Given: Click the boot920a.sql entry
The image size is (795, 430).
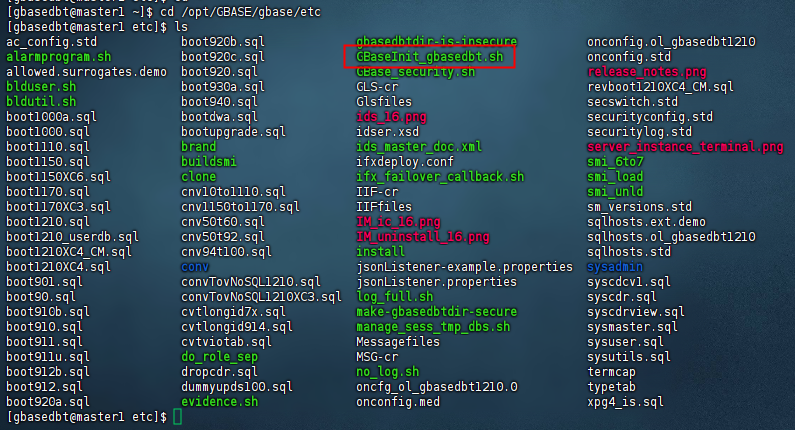Looking at the screenshot, I should [48, 402].
